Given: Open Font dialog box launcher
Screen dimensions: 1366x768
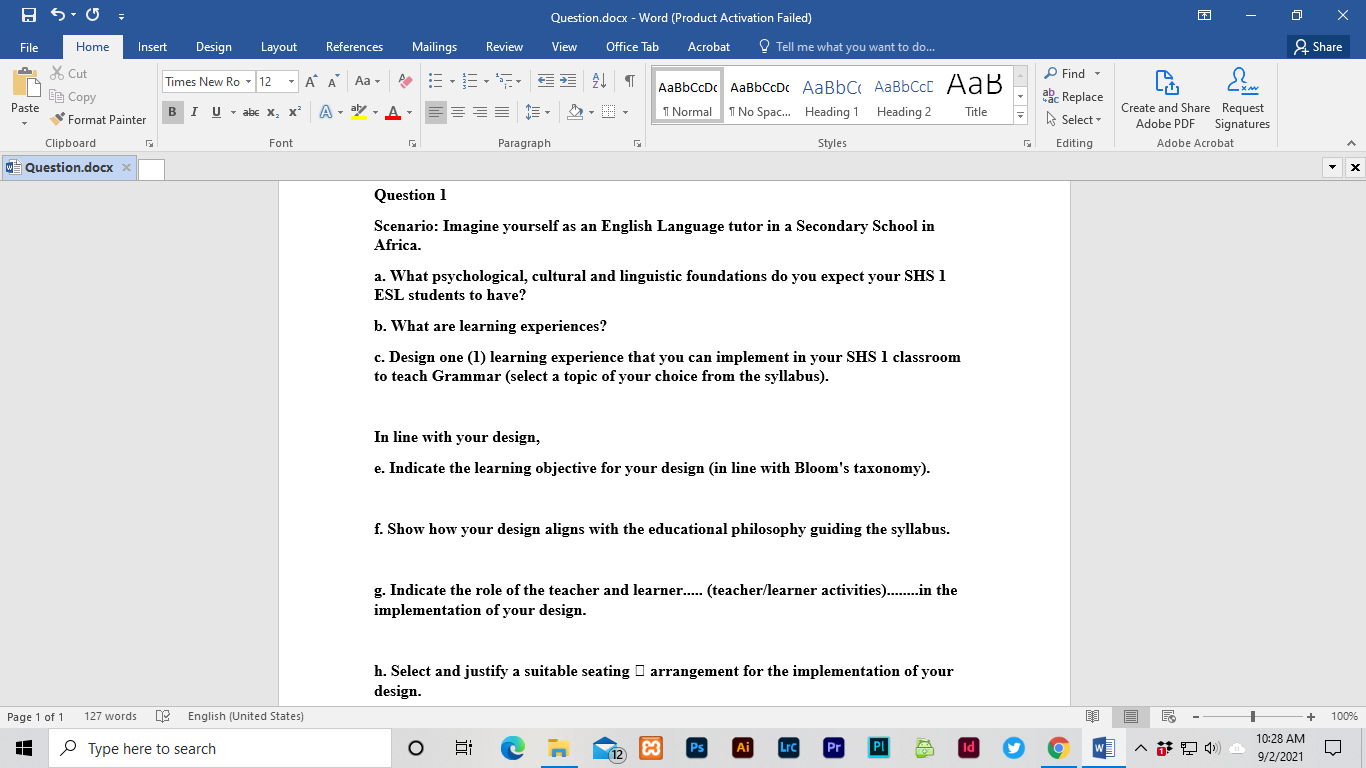Looking at the screenshot, I should [x=412, y=144].
